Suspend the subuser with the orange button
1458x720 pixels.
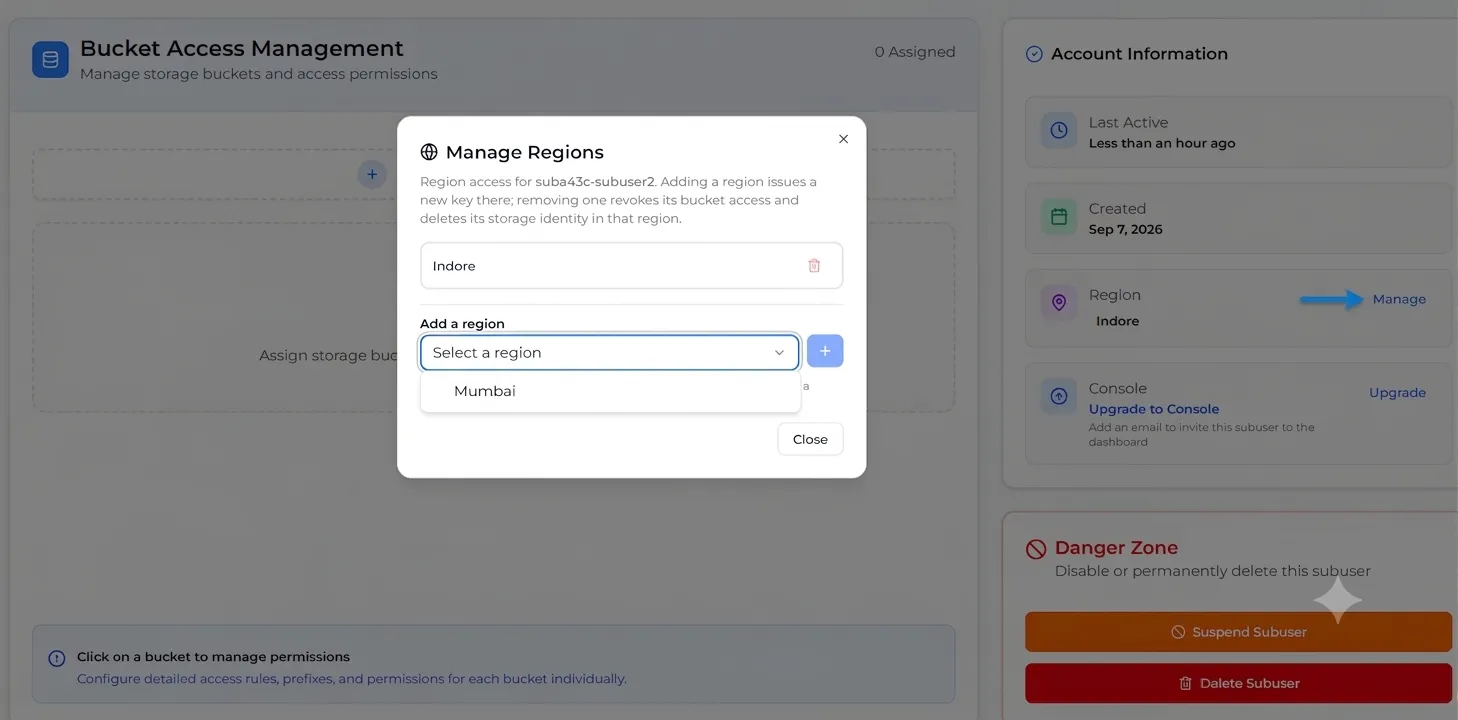[1238, 632]
